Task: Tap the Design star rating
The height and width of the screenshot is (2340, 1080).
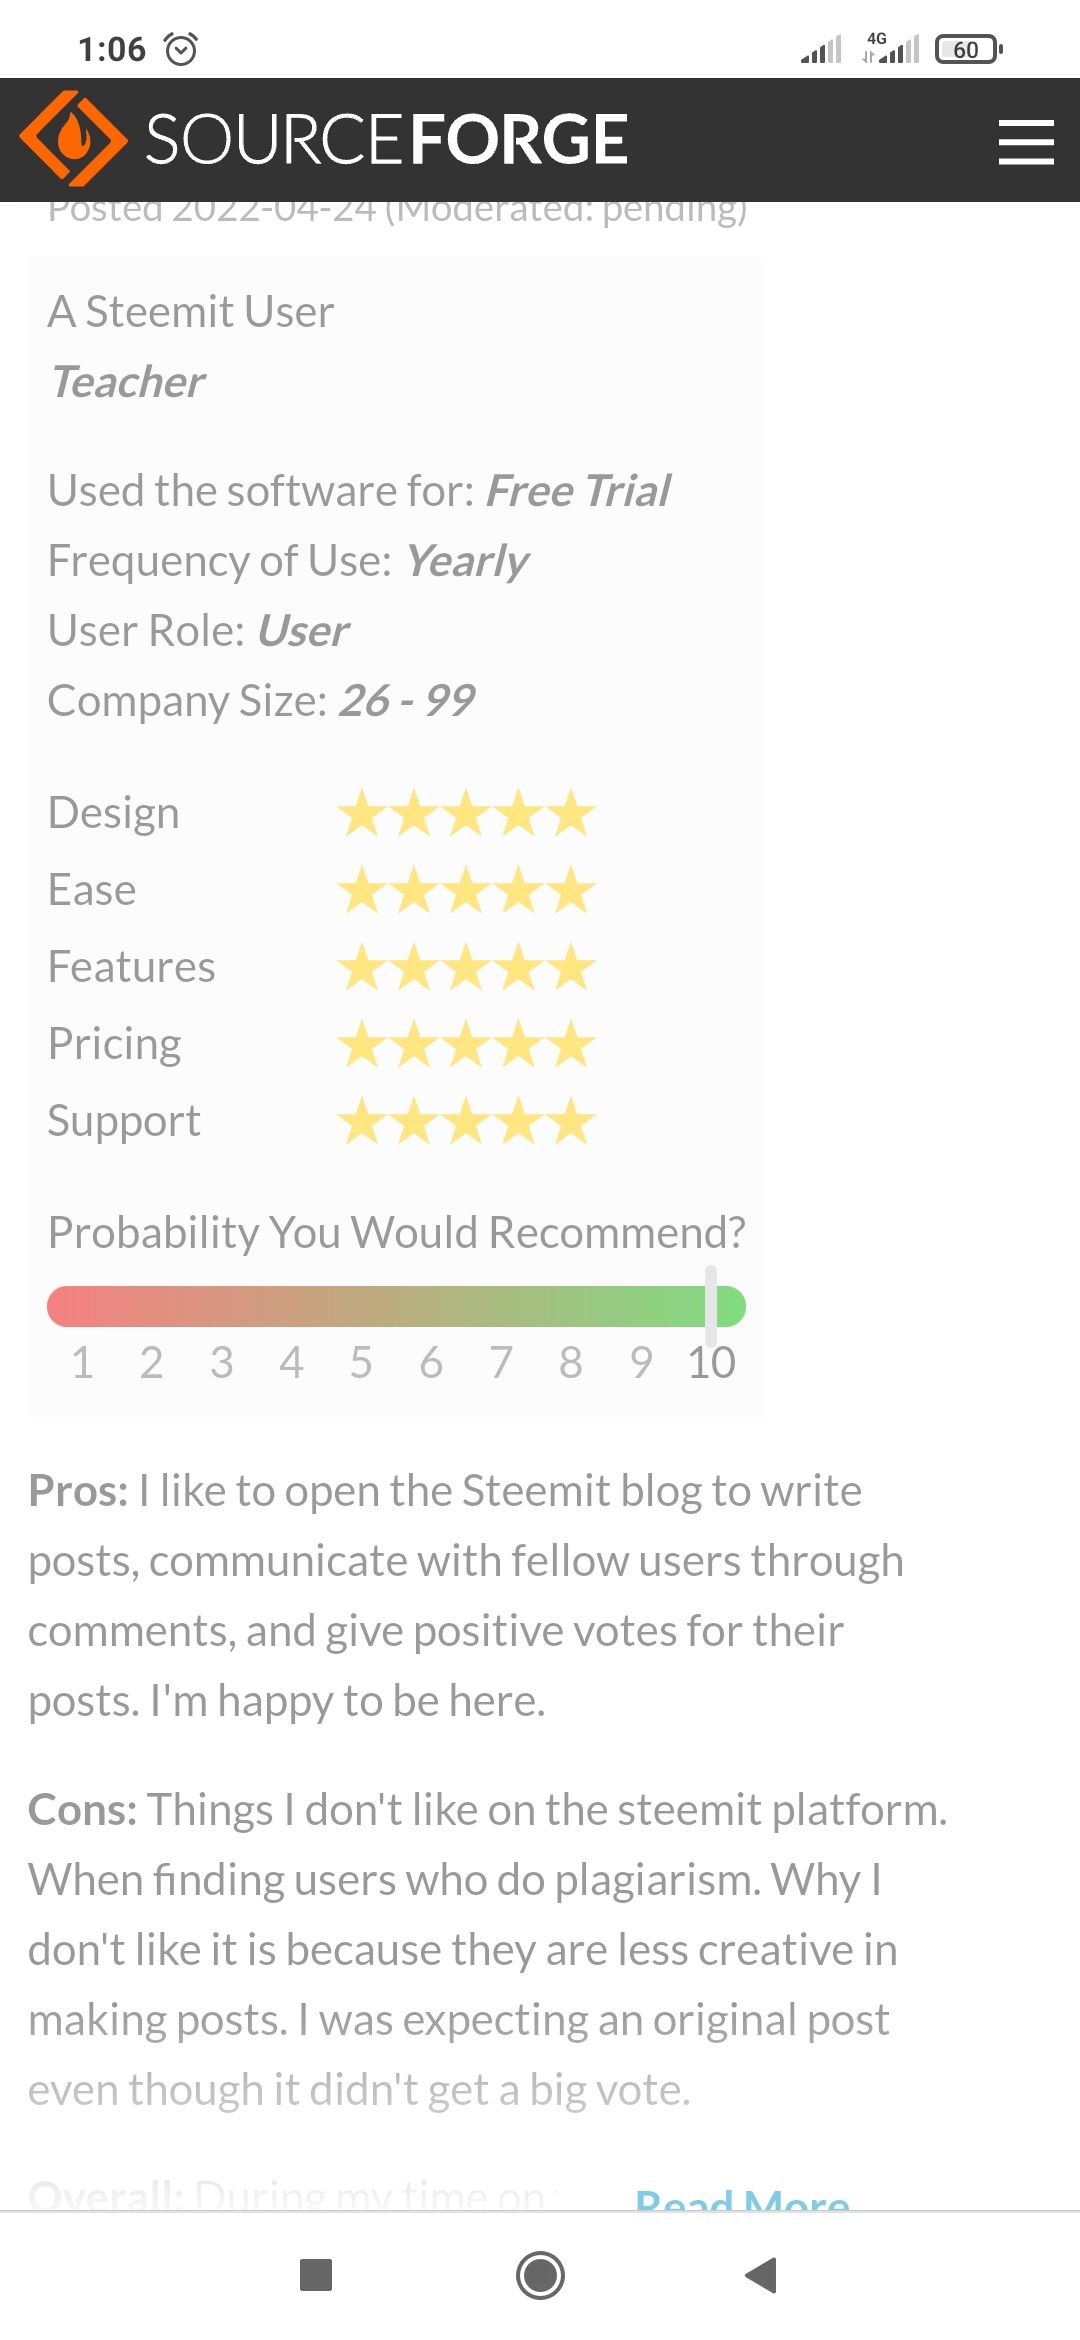Action: point(466,813)
